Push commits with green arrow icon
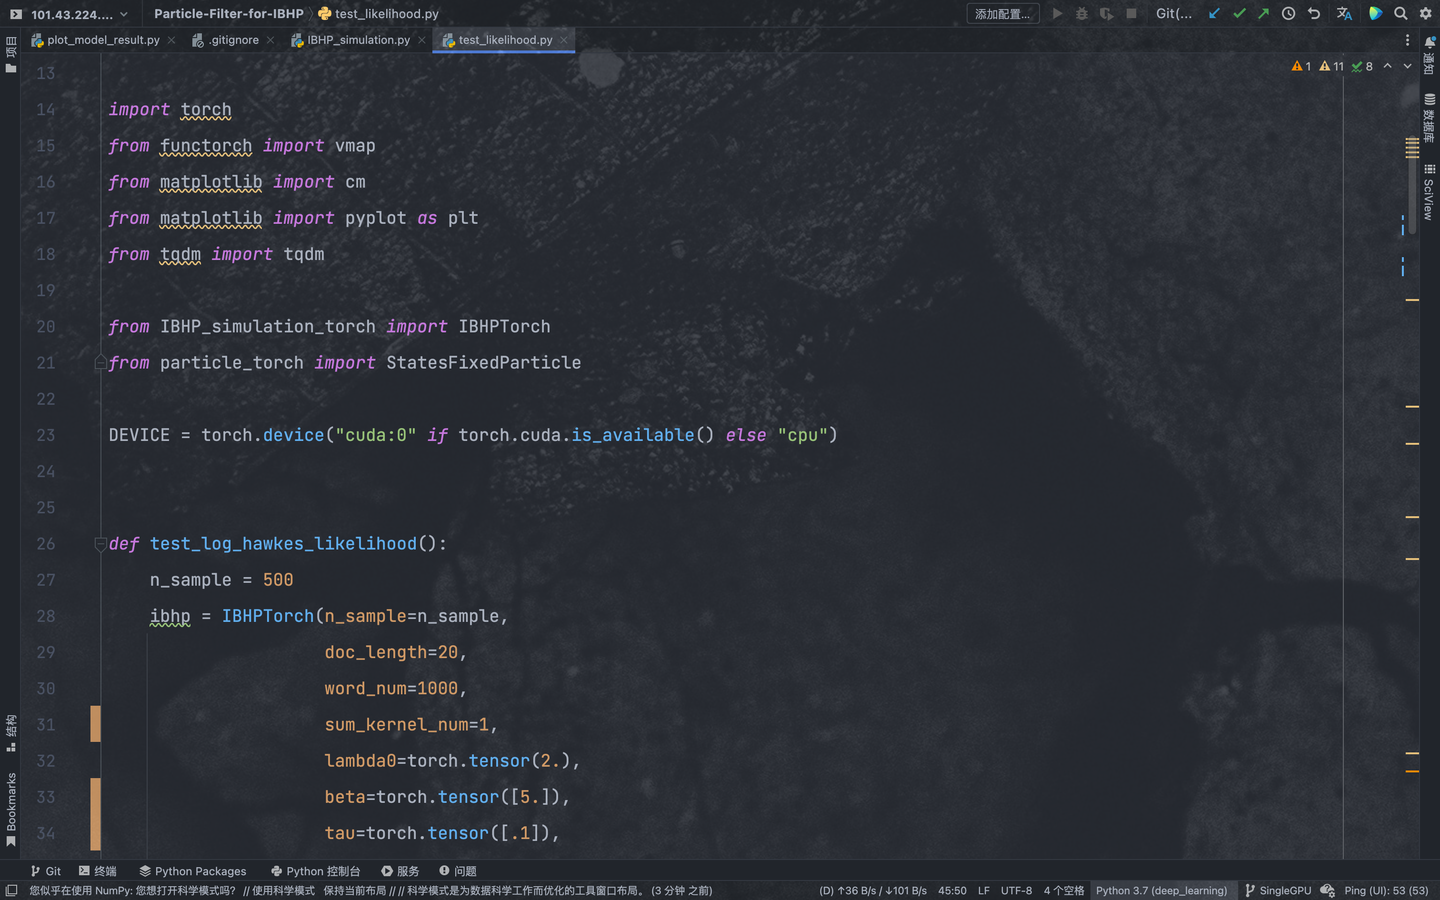The width and height of the screenshot is (1440, 900). coord(1263,14)
